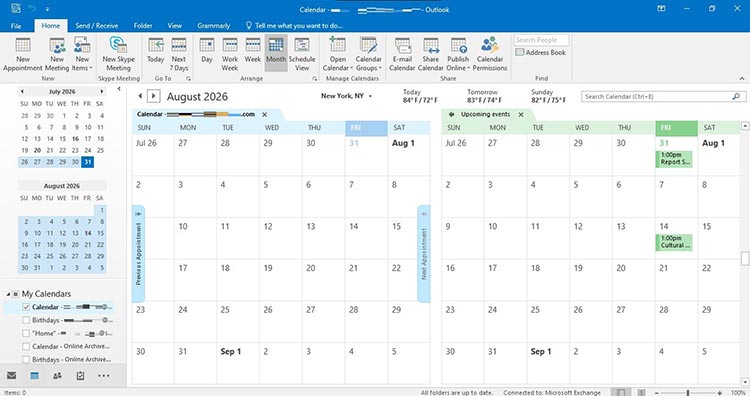Switch to Schedule View
Screen dimensions: 750x396
pyautogui.click(x=302, y=54)
